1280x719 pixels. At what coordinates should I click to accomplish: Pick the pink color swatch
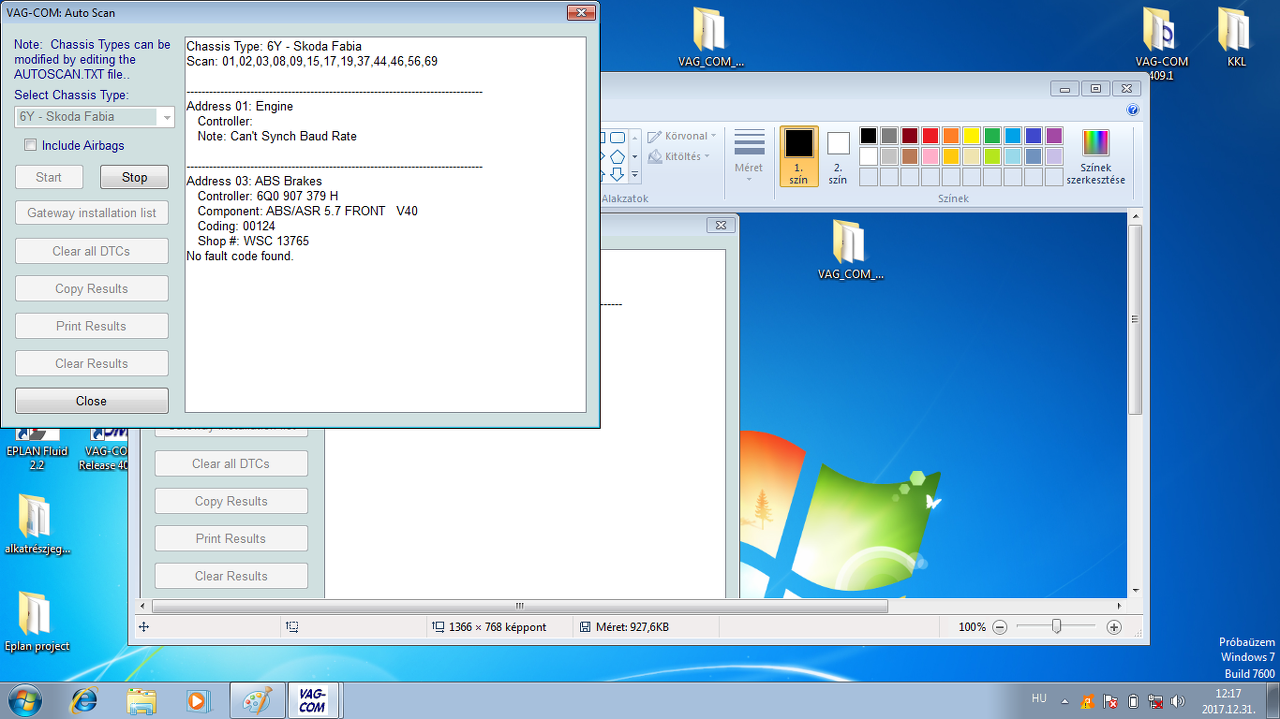(930, 156)
